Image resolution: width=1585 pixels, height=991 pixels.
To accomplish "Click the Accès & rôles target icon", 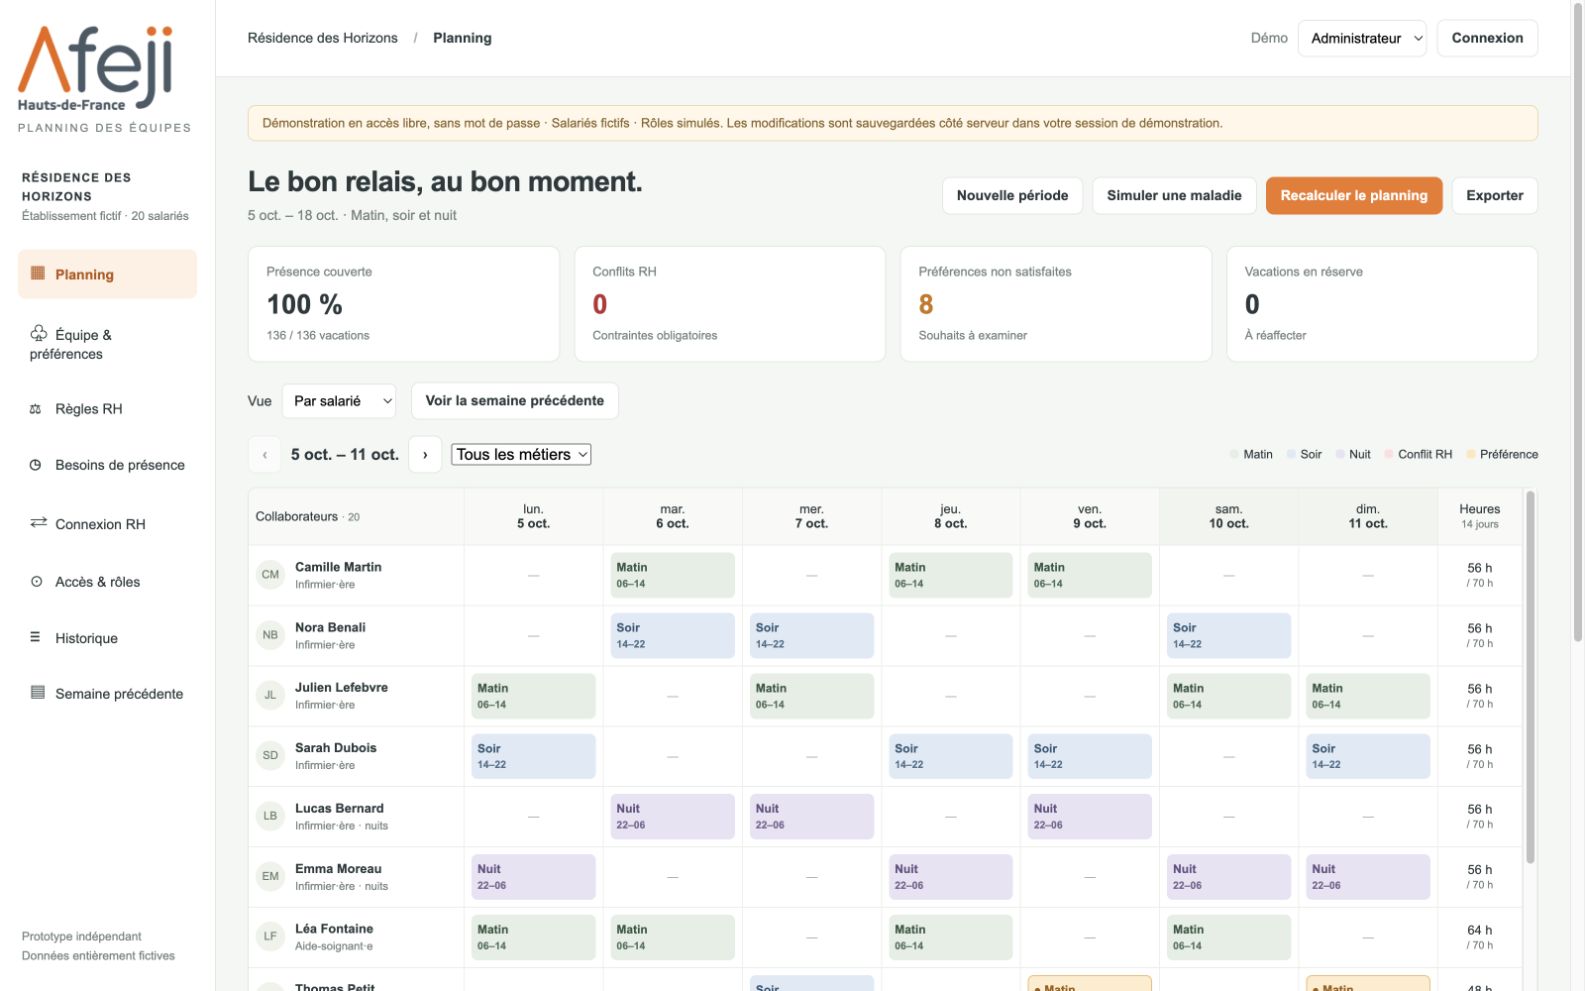I will [x=37, y=581].
